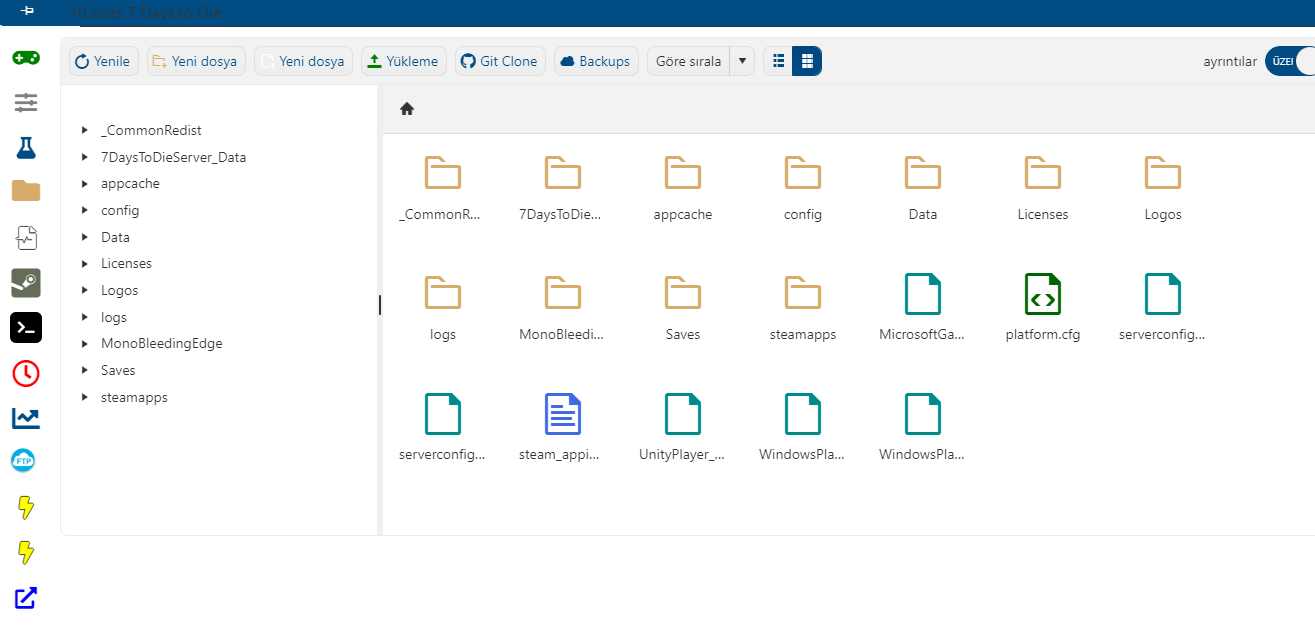Switch to list view layout
The width and height of the screenshot is (1315, 639).
778,61
